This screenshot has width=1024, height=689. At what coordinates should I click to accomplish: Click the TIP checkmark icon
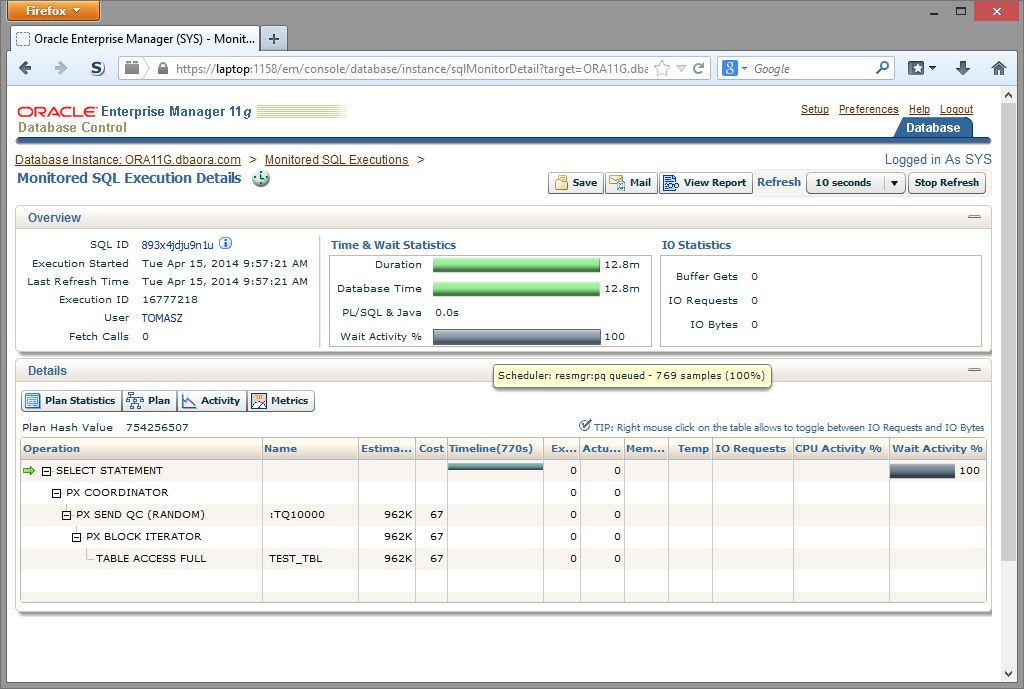pyautogui.click(x=585, y=425)
